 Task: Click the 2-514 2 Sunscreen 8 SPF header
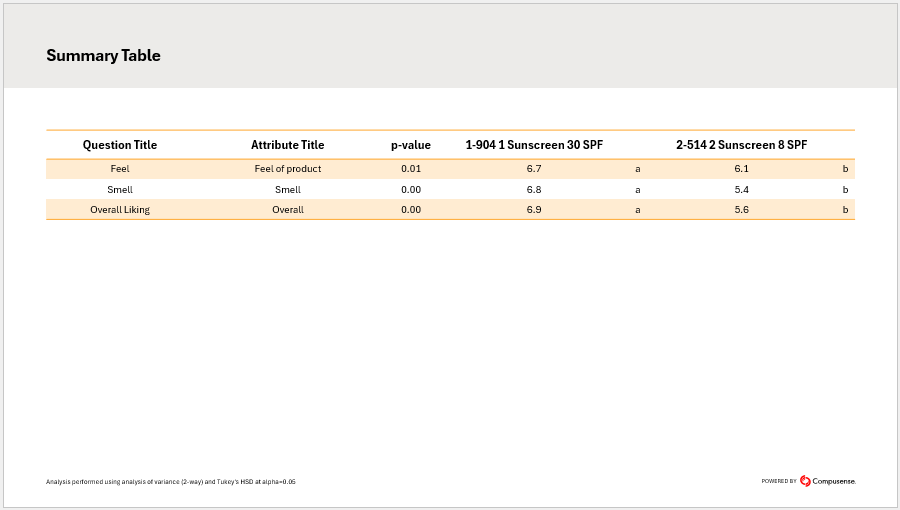click(x=741, y=145)
